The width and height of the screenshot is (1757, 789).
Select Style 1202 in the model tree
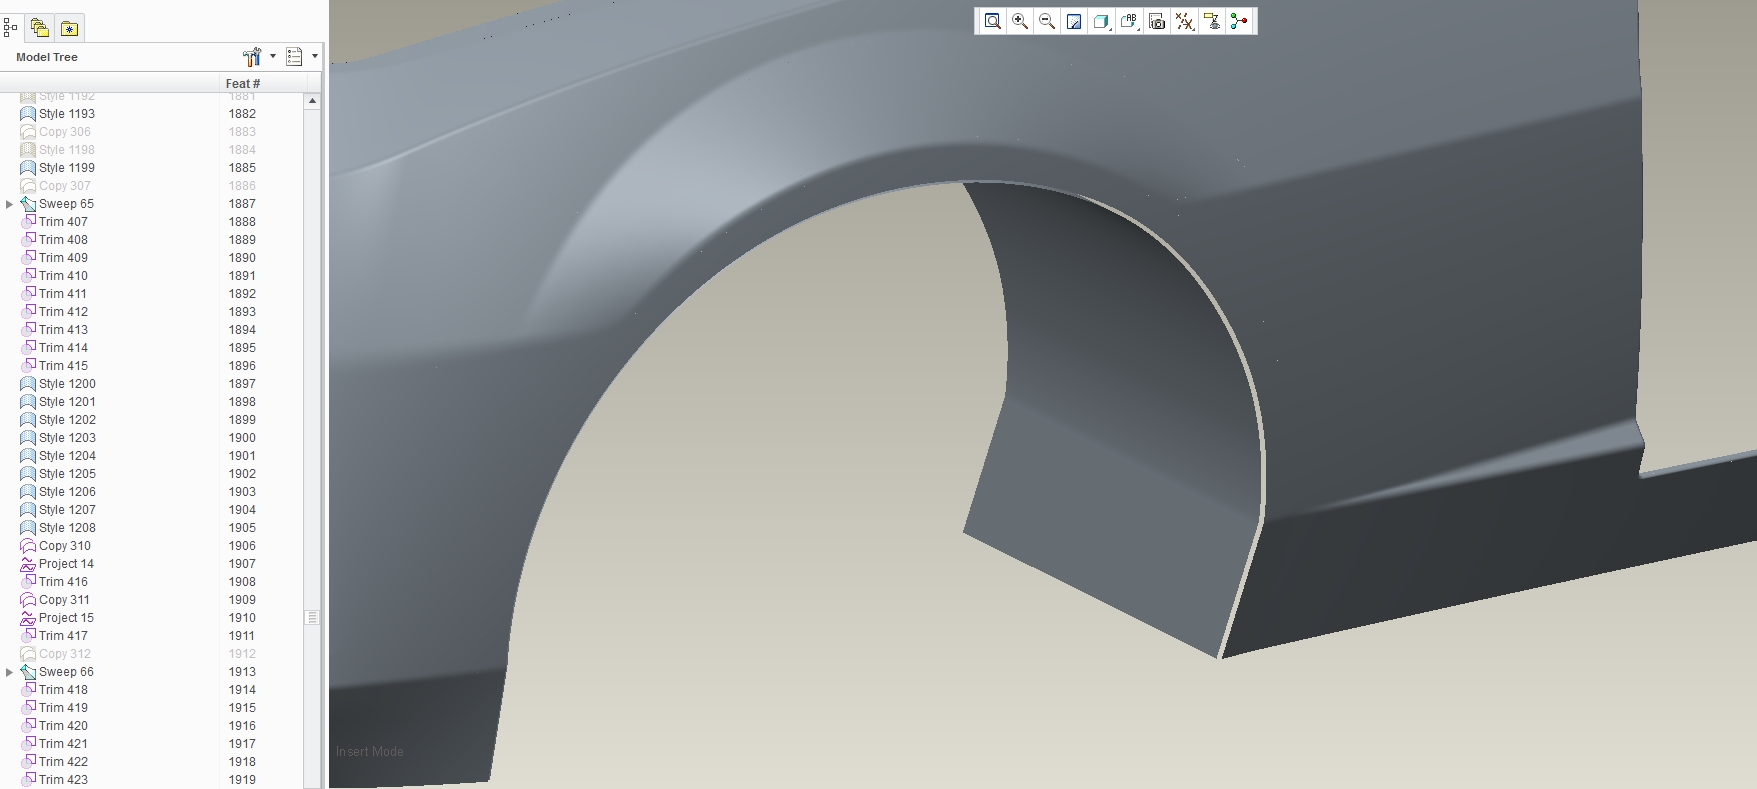(x=67, y=420)
